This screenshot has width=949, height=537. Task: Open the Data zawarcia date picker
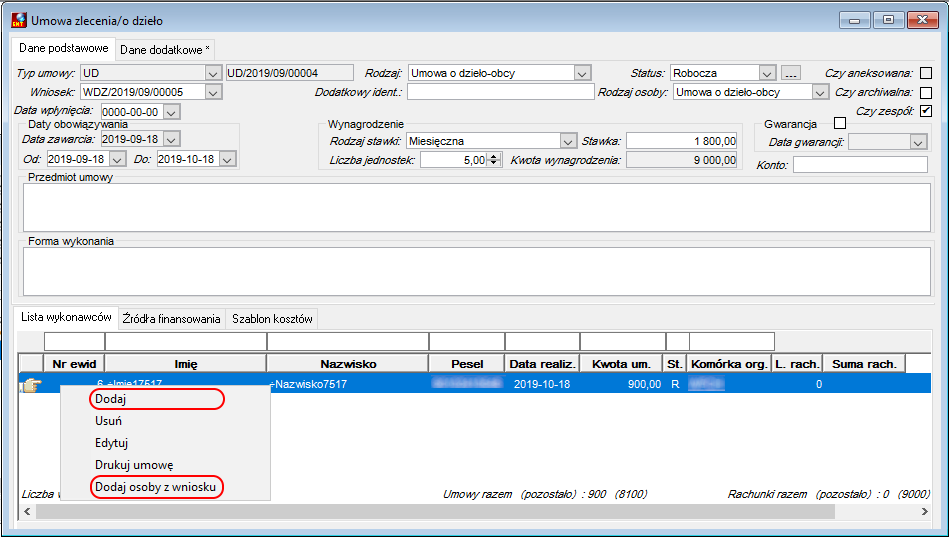point(172,140)
